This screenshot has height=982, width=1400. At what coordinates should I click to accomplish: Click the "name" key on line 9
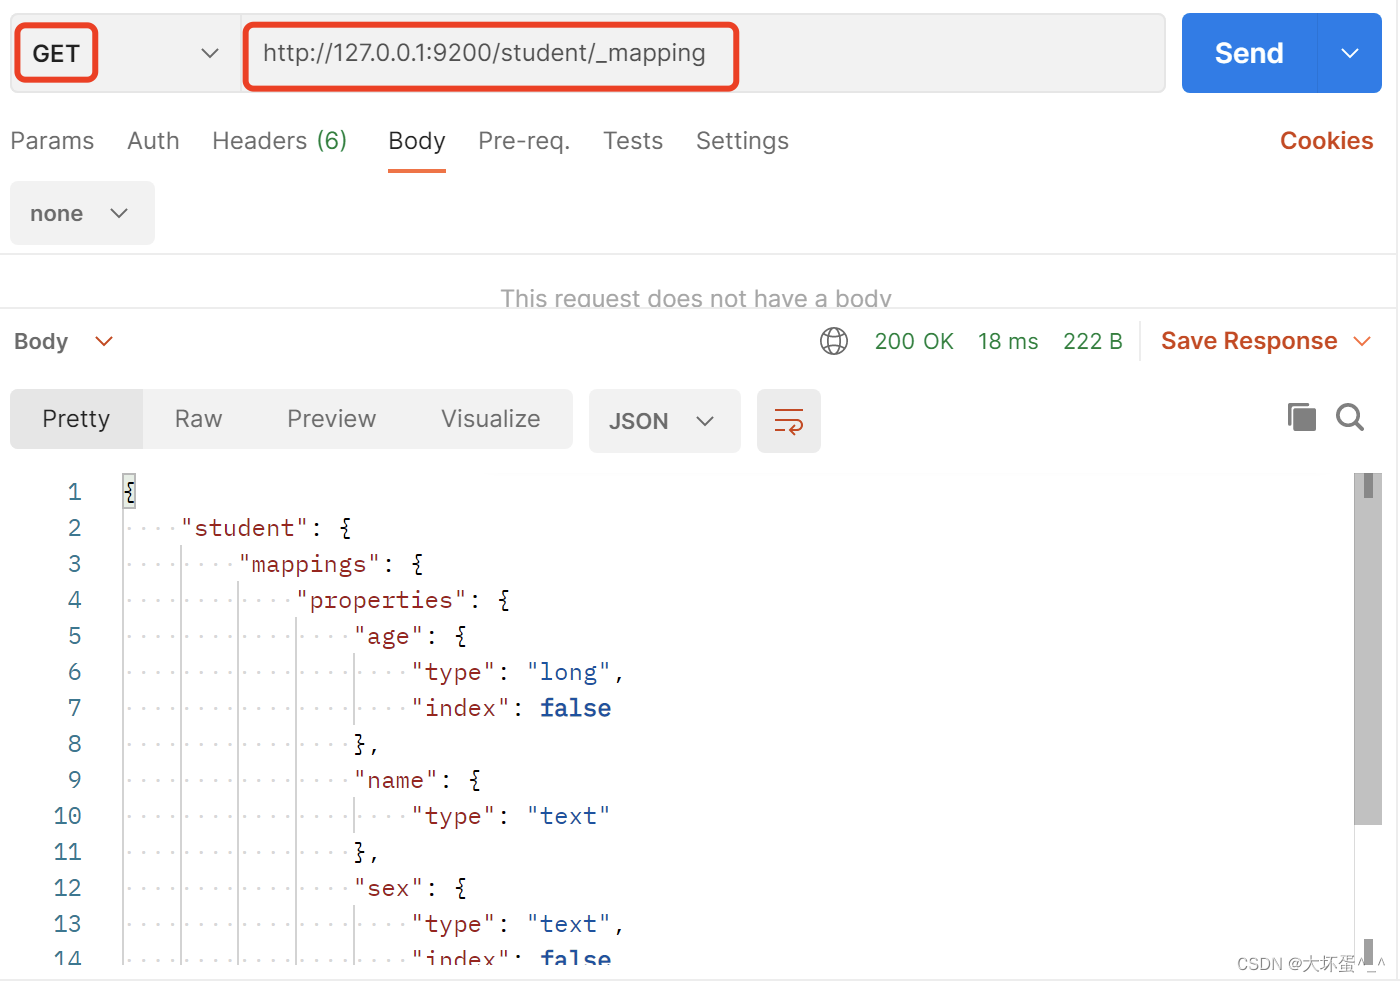pos(396,780)
